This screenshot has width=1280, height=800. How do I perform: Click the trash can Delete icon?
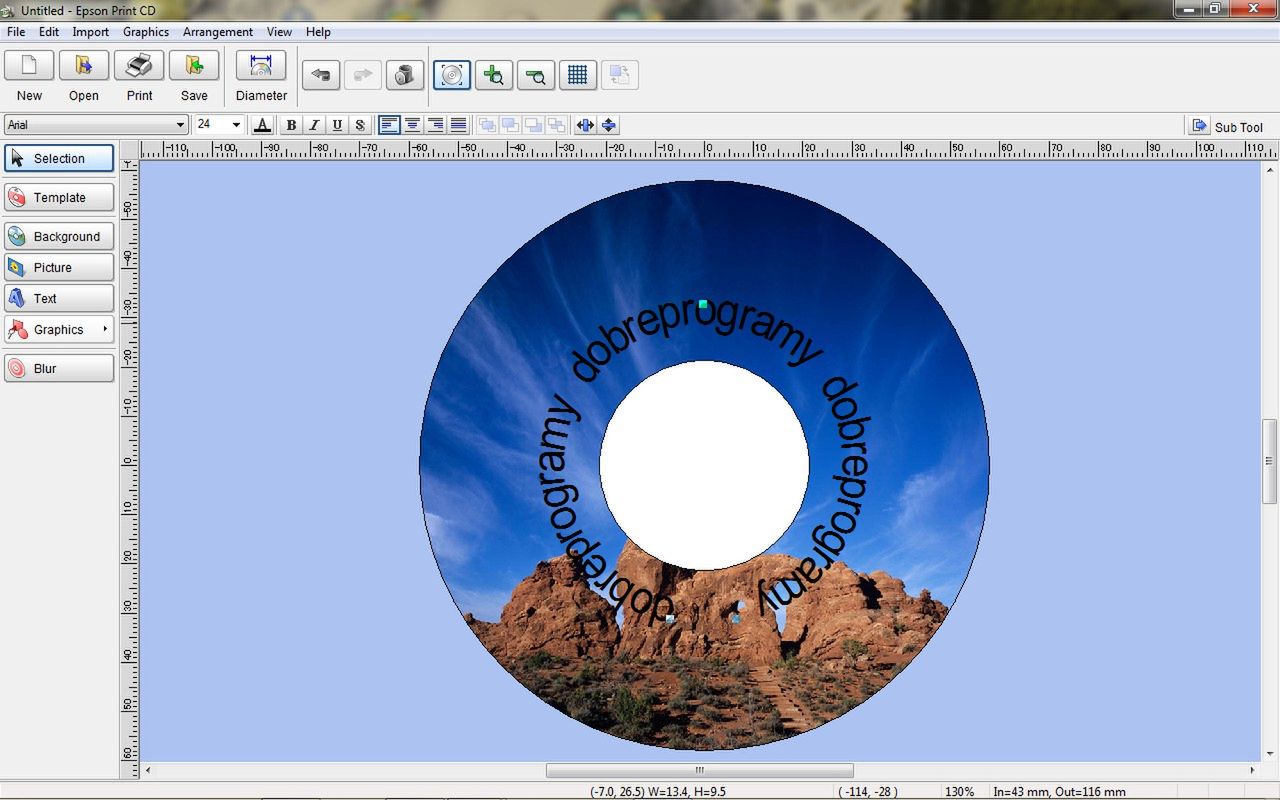[405, 75]
